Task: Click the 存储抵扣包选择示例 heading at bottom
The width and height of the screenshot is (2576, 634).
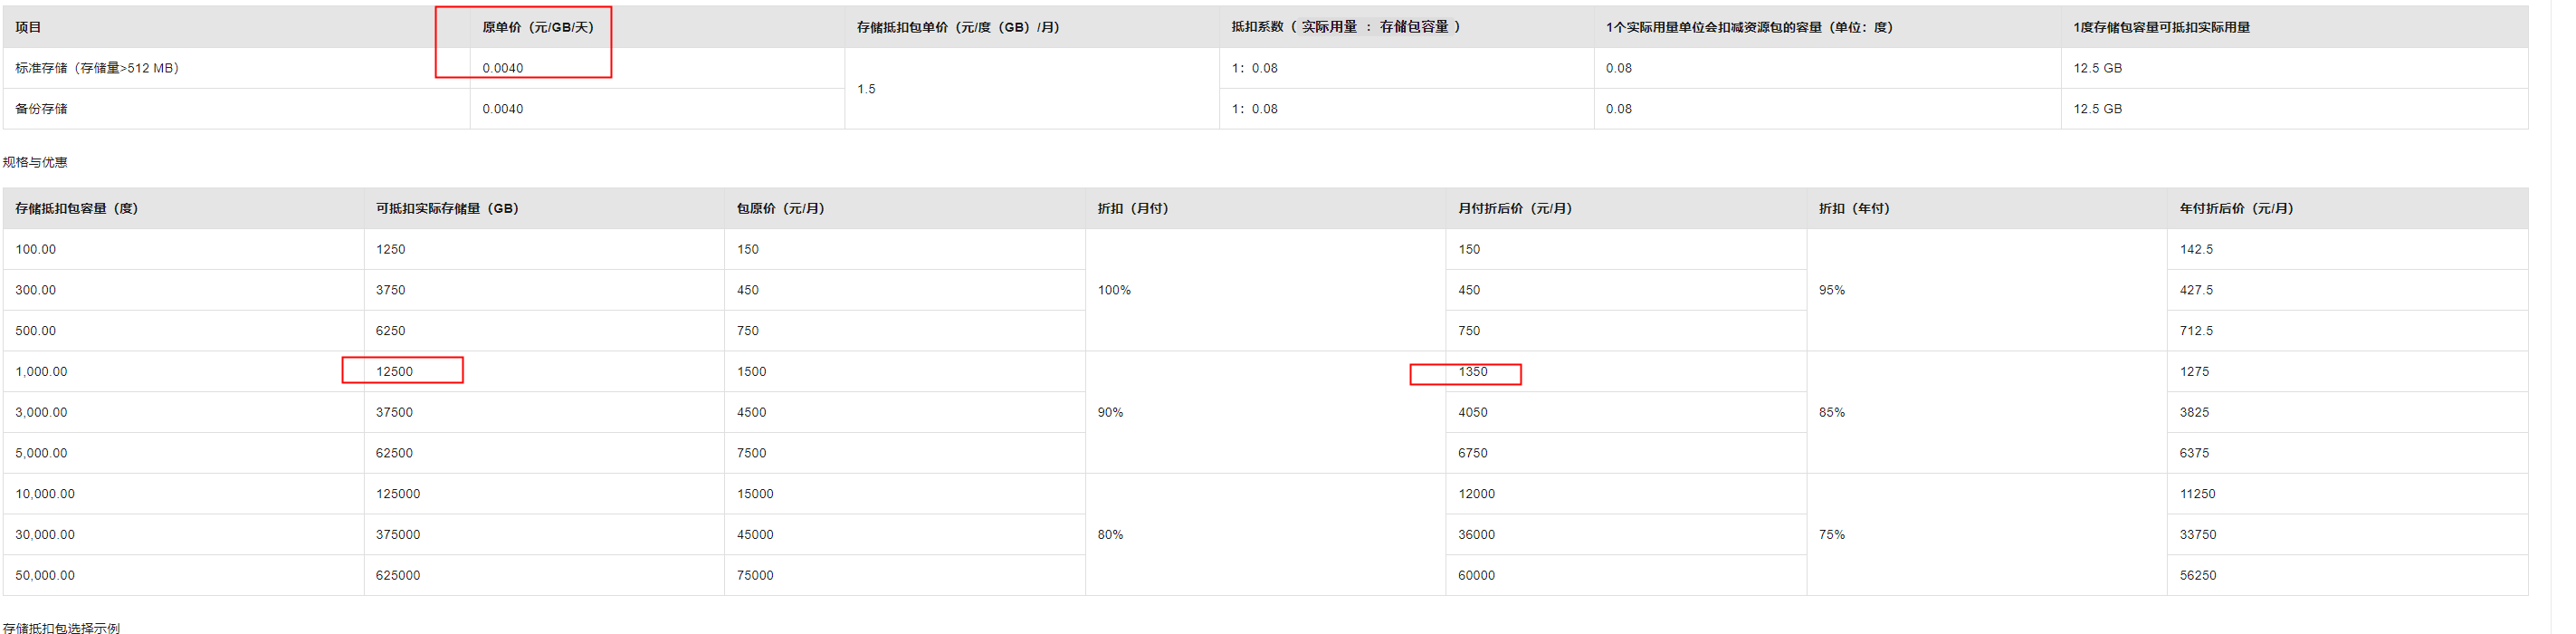Action: coord(61,627)
